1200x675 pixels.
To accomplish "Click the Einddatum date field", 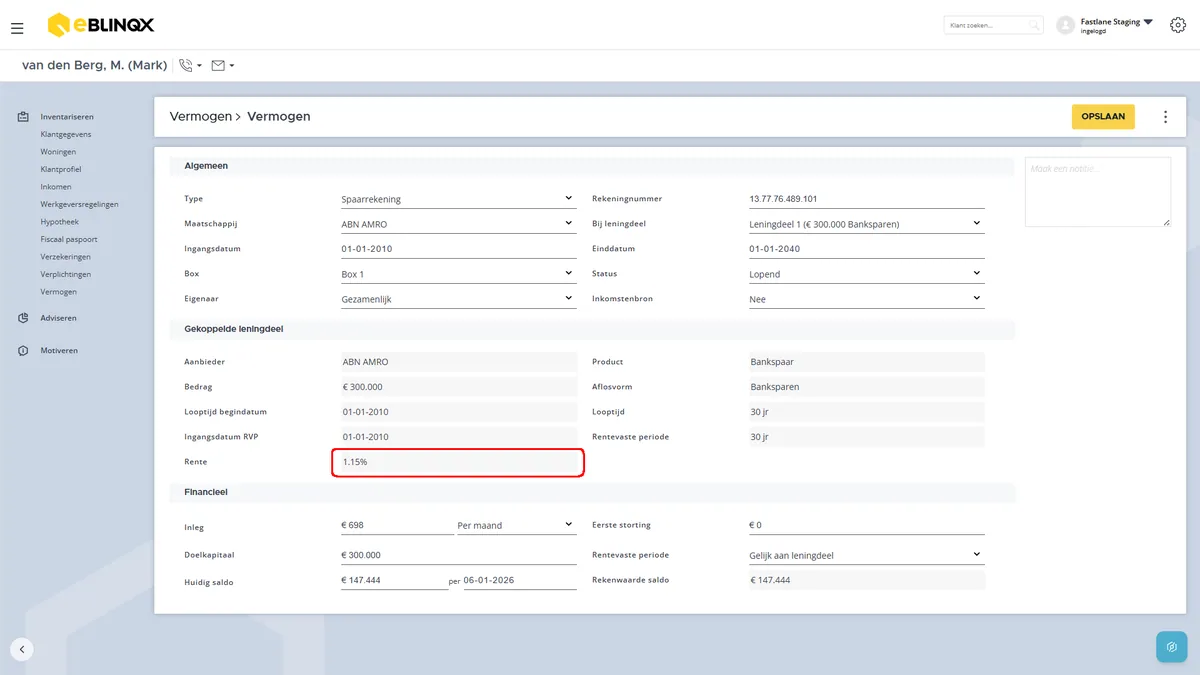I will (867, 249).
